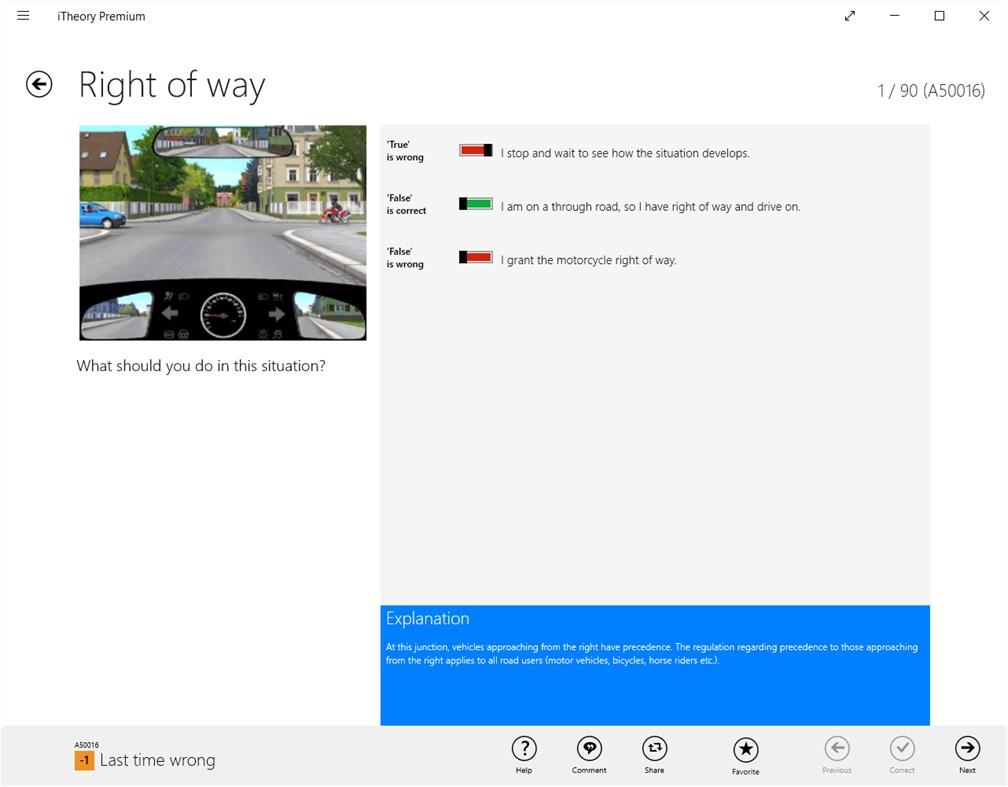Click the driving scenario image
Screen dimensions: 1008x787
[x=222, y=232]
